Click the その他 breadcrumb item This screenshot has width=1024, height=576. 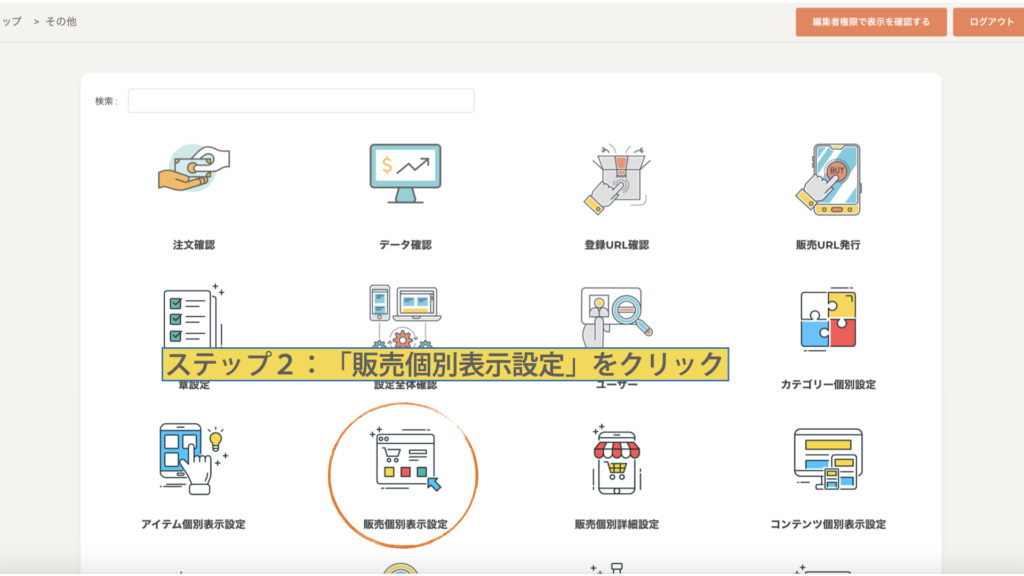[x=61, y=21]
